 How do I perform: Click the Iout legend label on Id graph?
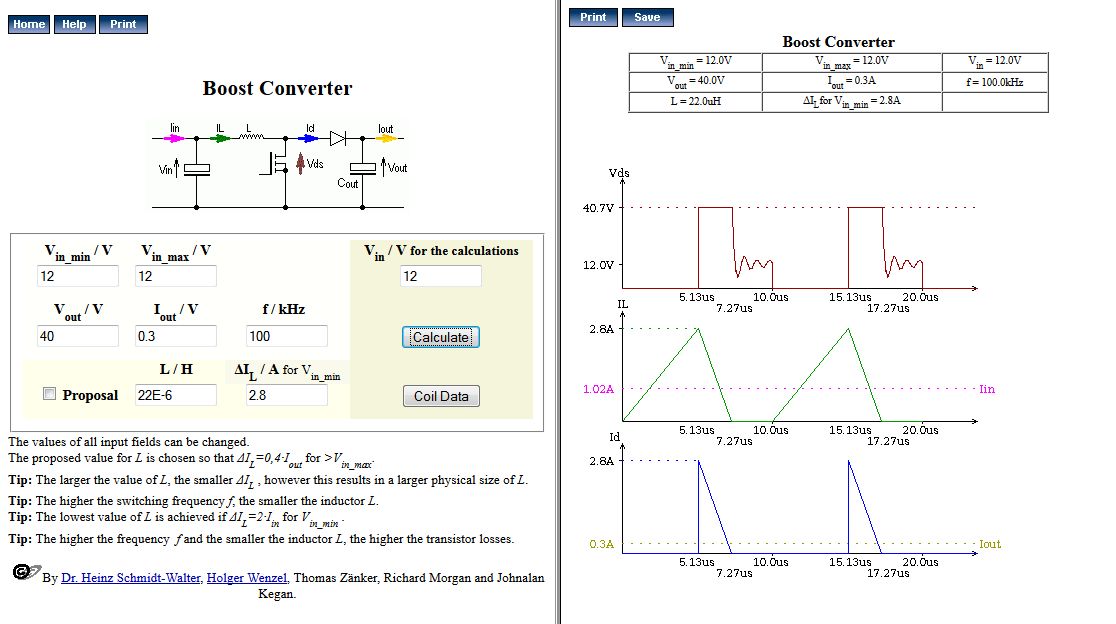[x=990, y=544]
